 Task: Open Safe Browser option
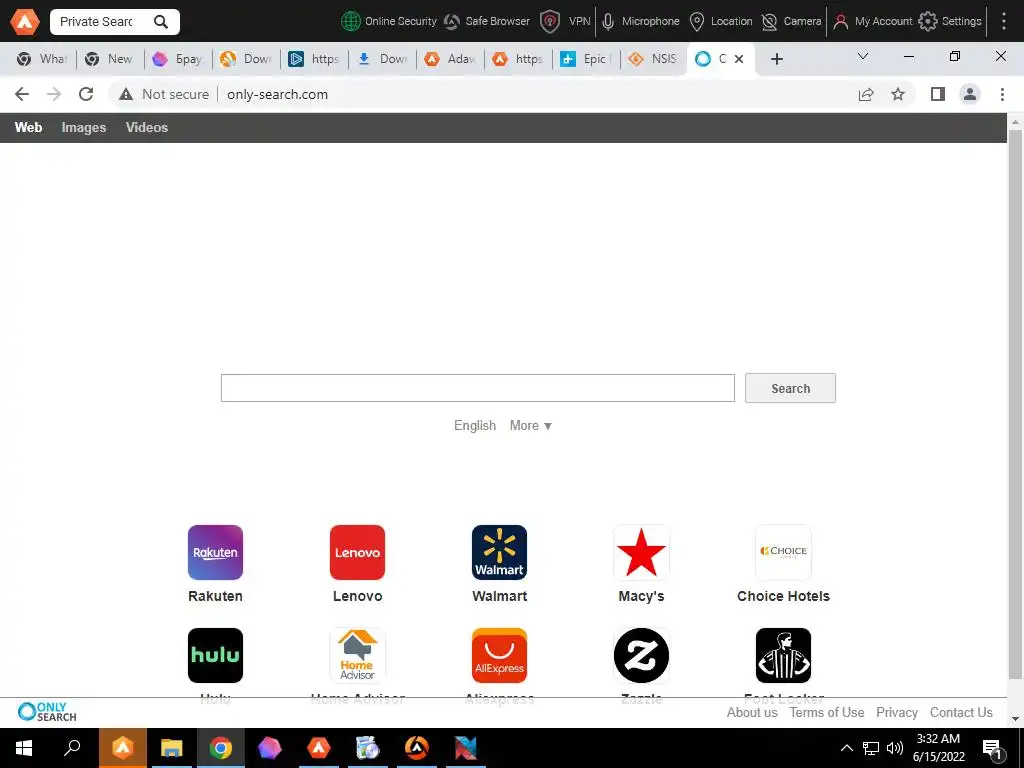coord(487,22)
